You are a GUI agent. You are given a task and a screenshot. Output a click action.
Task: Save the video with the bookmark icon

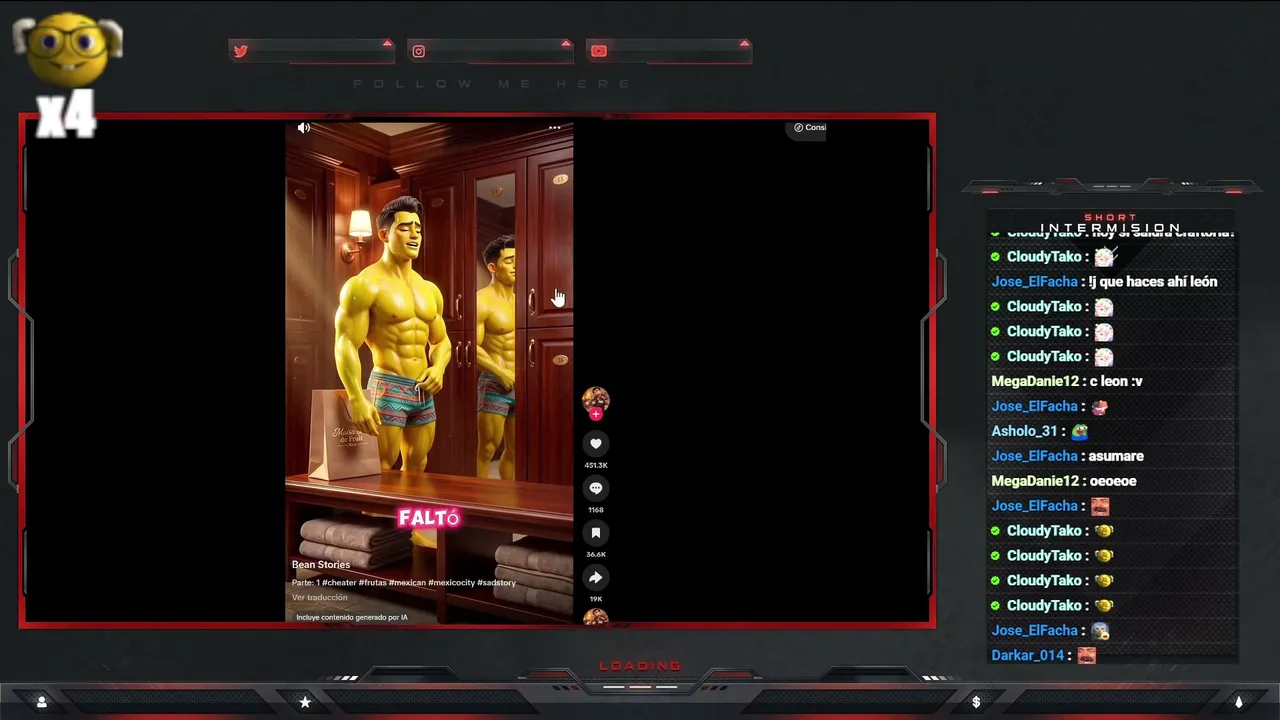[x=596, y=533]
